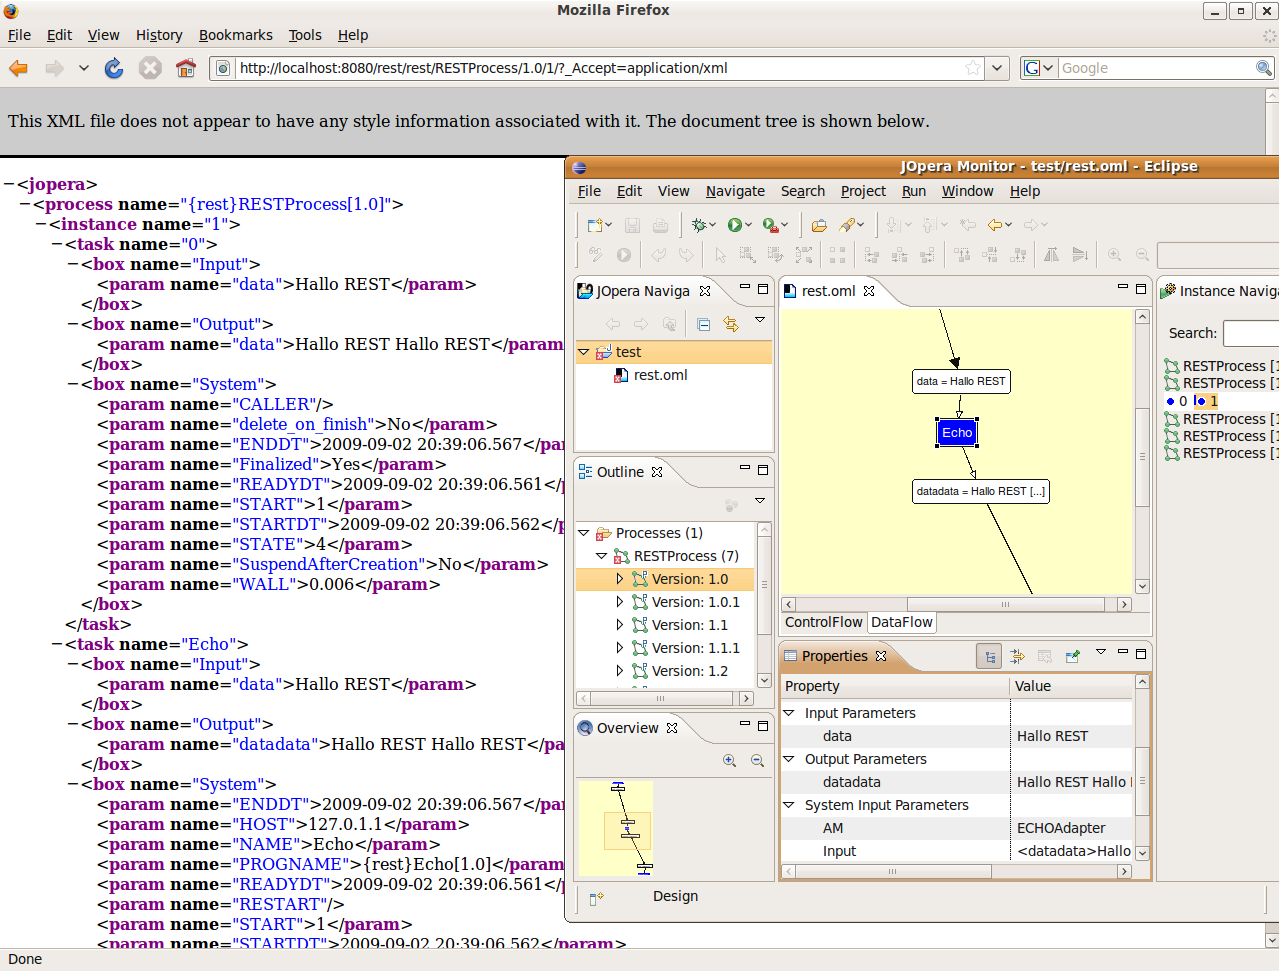Image resolution: width=1279 pixels, height=971 pixels.
Task: Click Link with Editor icon in JOpera Navigator
Action: (731, 324)
